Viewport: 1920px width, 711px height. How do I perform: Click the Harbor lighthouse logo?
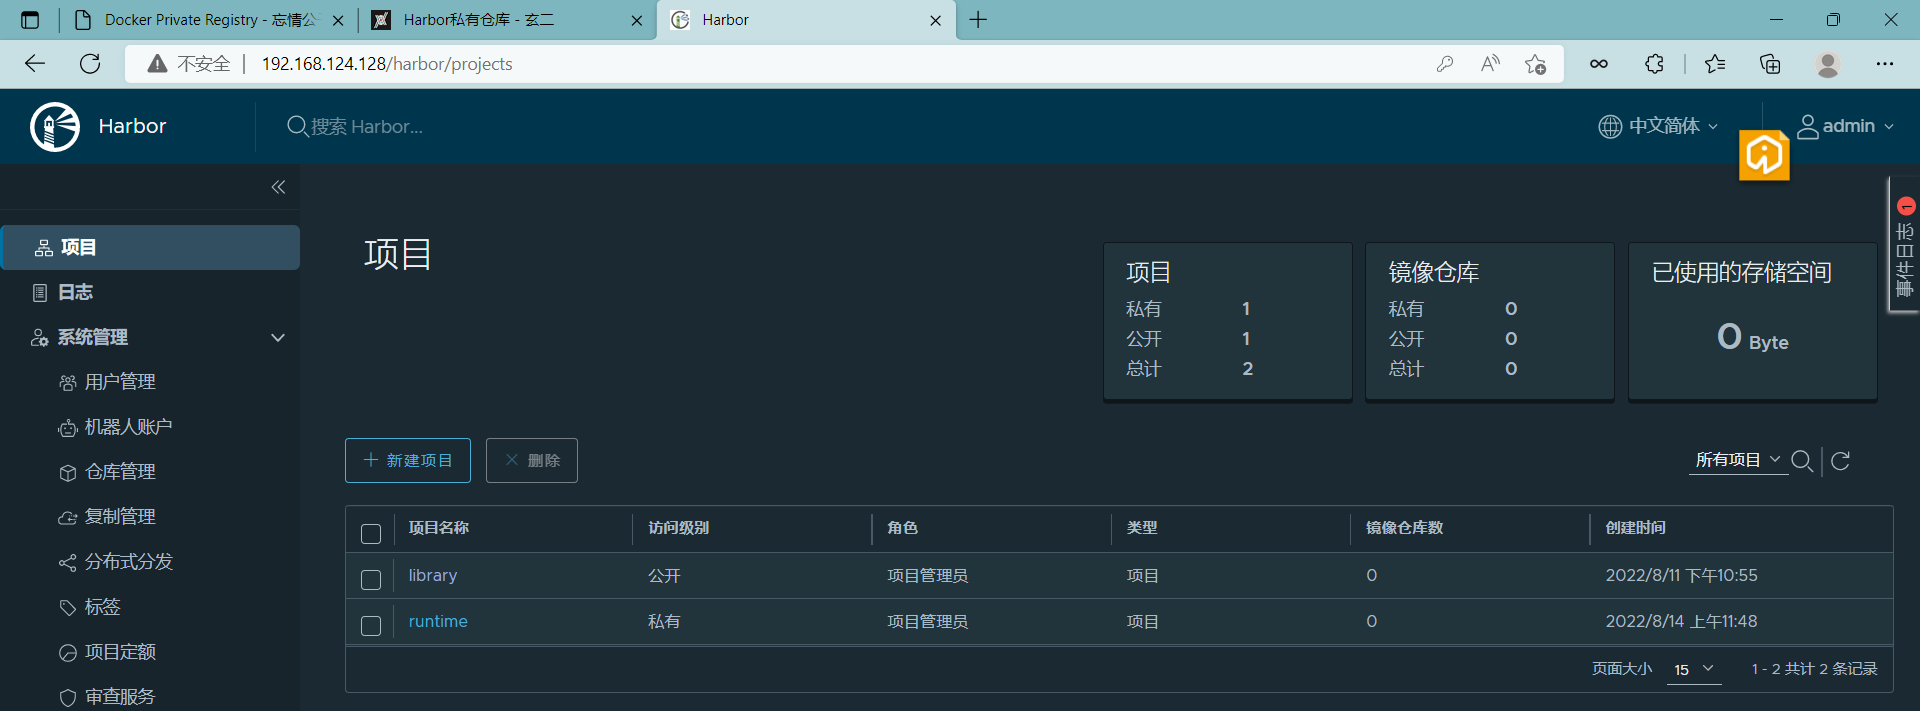click(x=55, y=127)
